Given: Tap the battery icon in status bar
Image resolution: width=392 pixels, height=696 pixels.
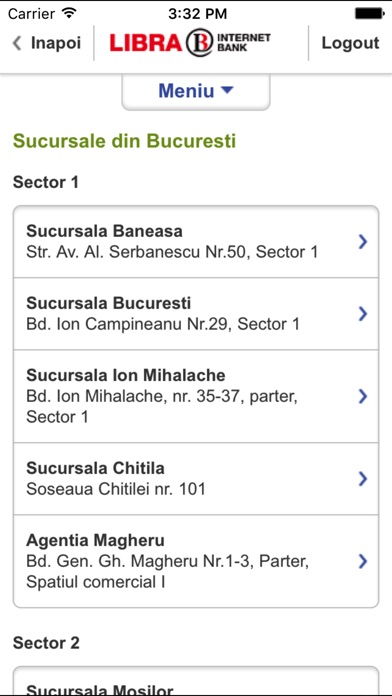Looking at the screenshot, I should point(369,14).
